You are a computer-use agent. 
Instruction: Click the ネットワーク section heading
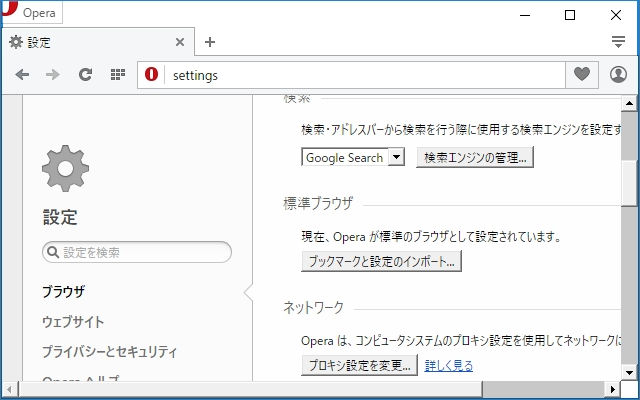[313, 307]
